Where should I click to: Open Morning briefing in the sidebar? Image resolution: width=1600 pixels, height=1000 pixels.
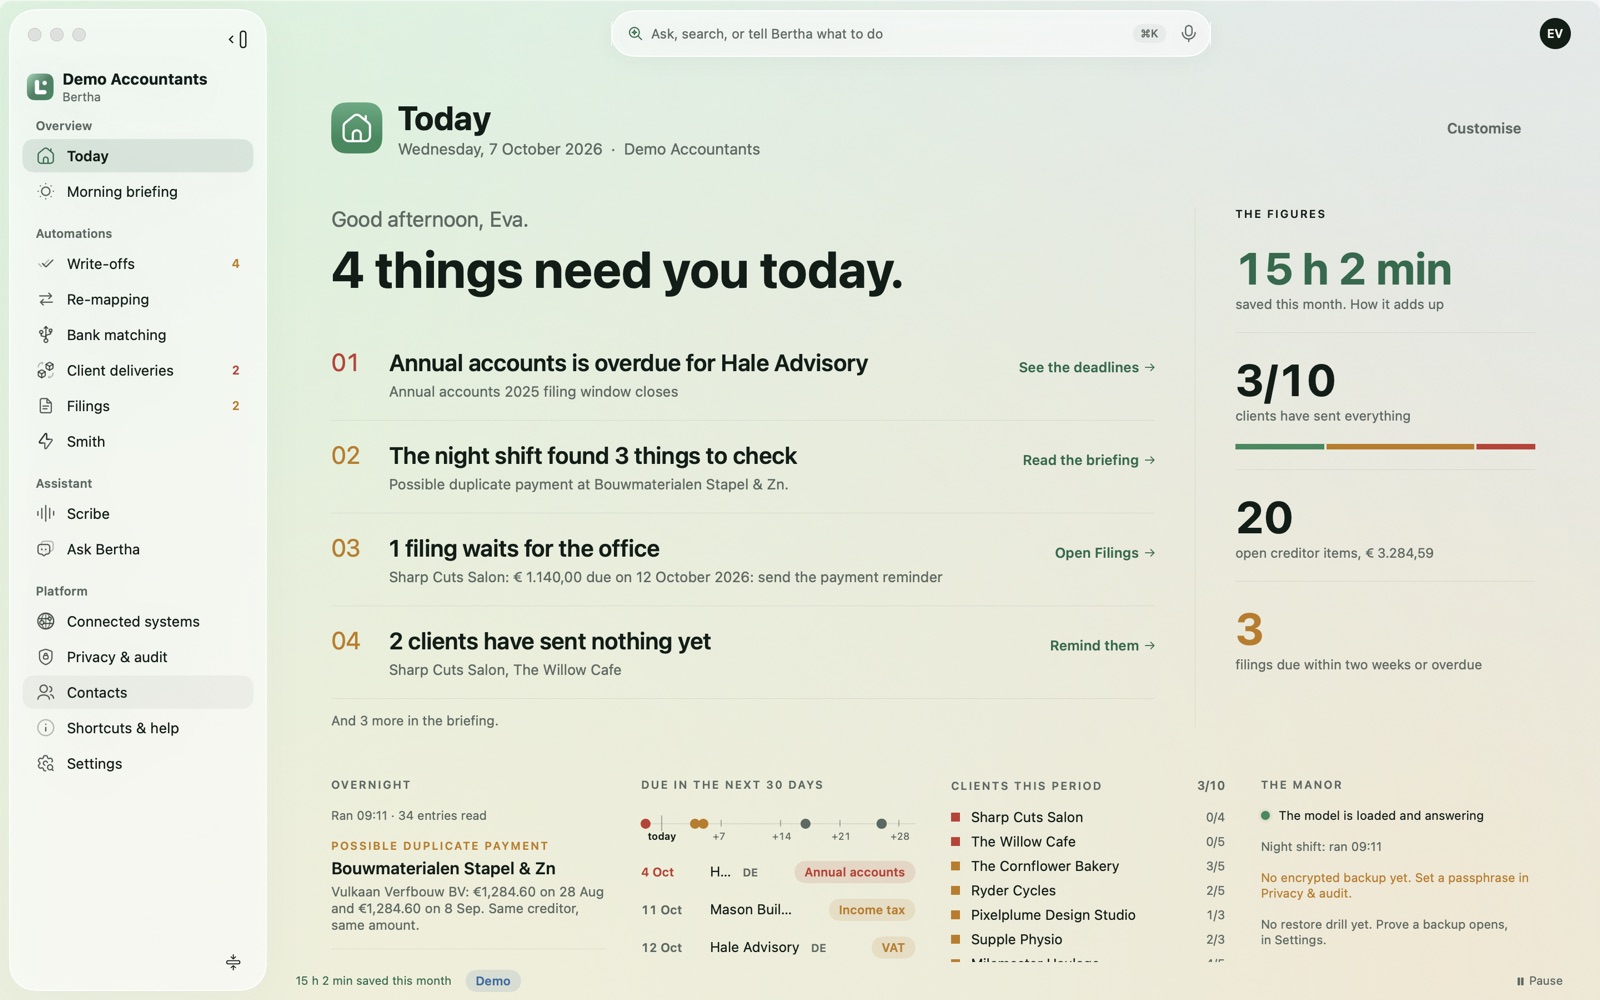[138, 191]
